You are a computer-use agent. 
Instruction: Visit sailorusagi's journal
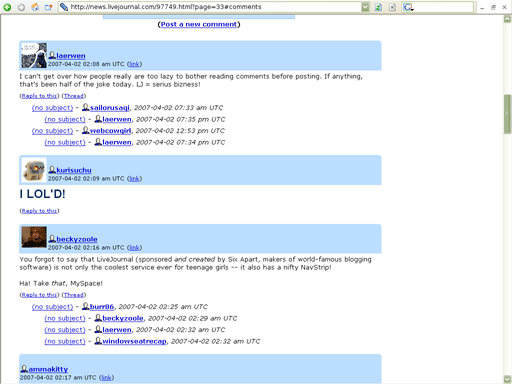click(x=110, y=108)
